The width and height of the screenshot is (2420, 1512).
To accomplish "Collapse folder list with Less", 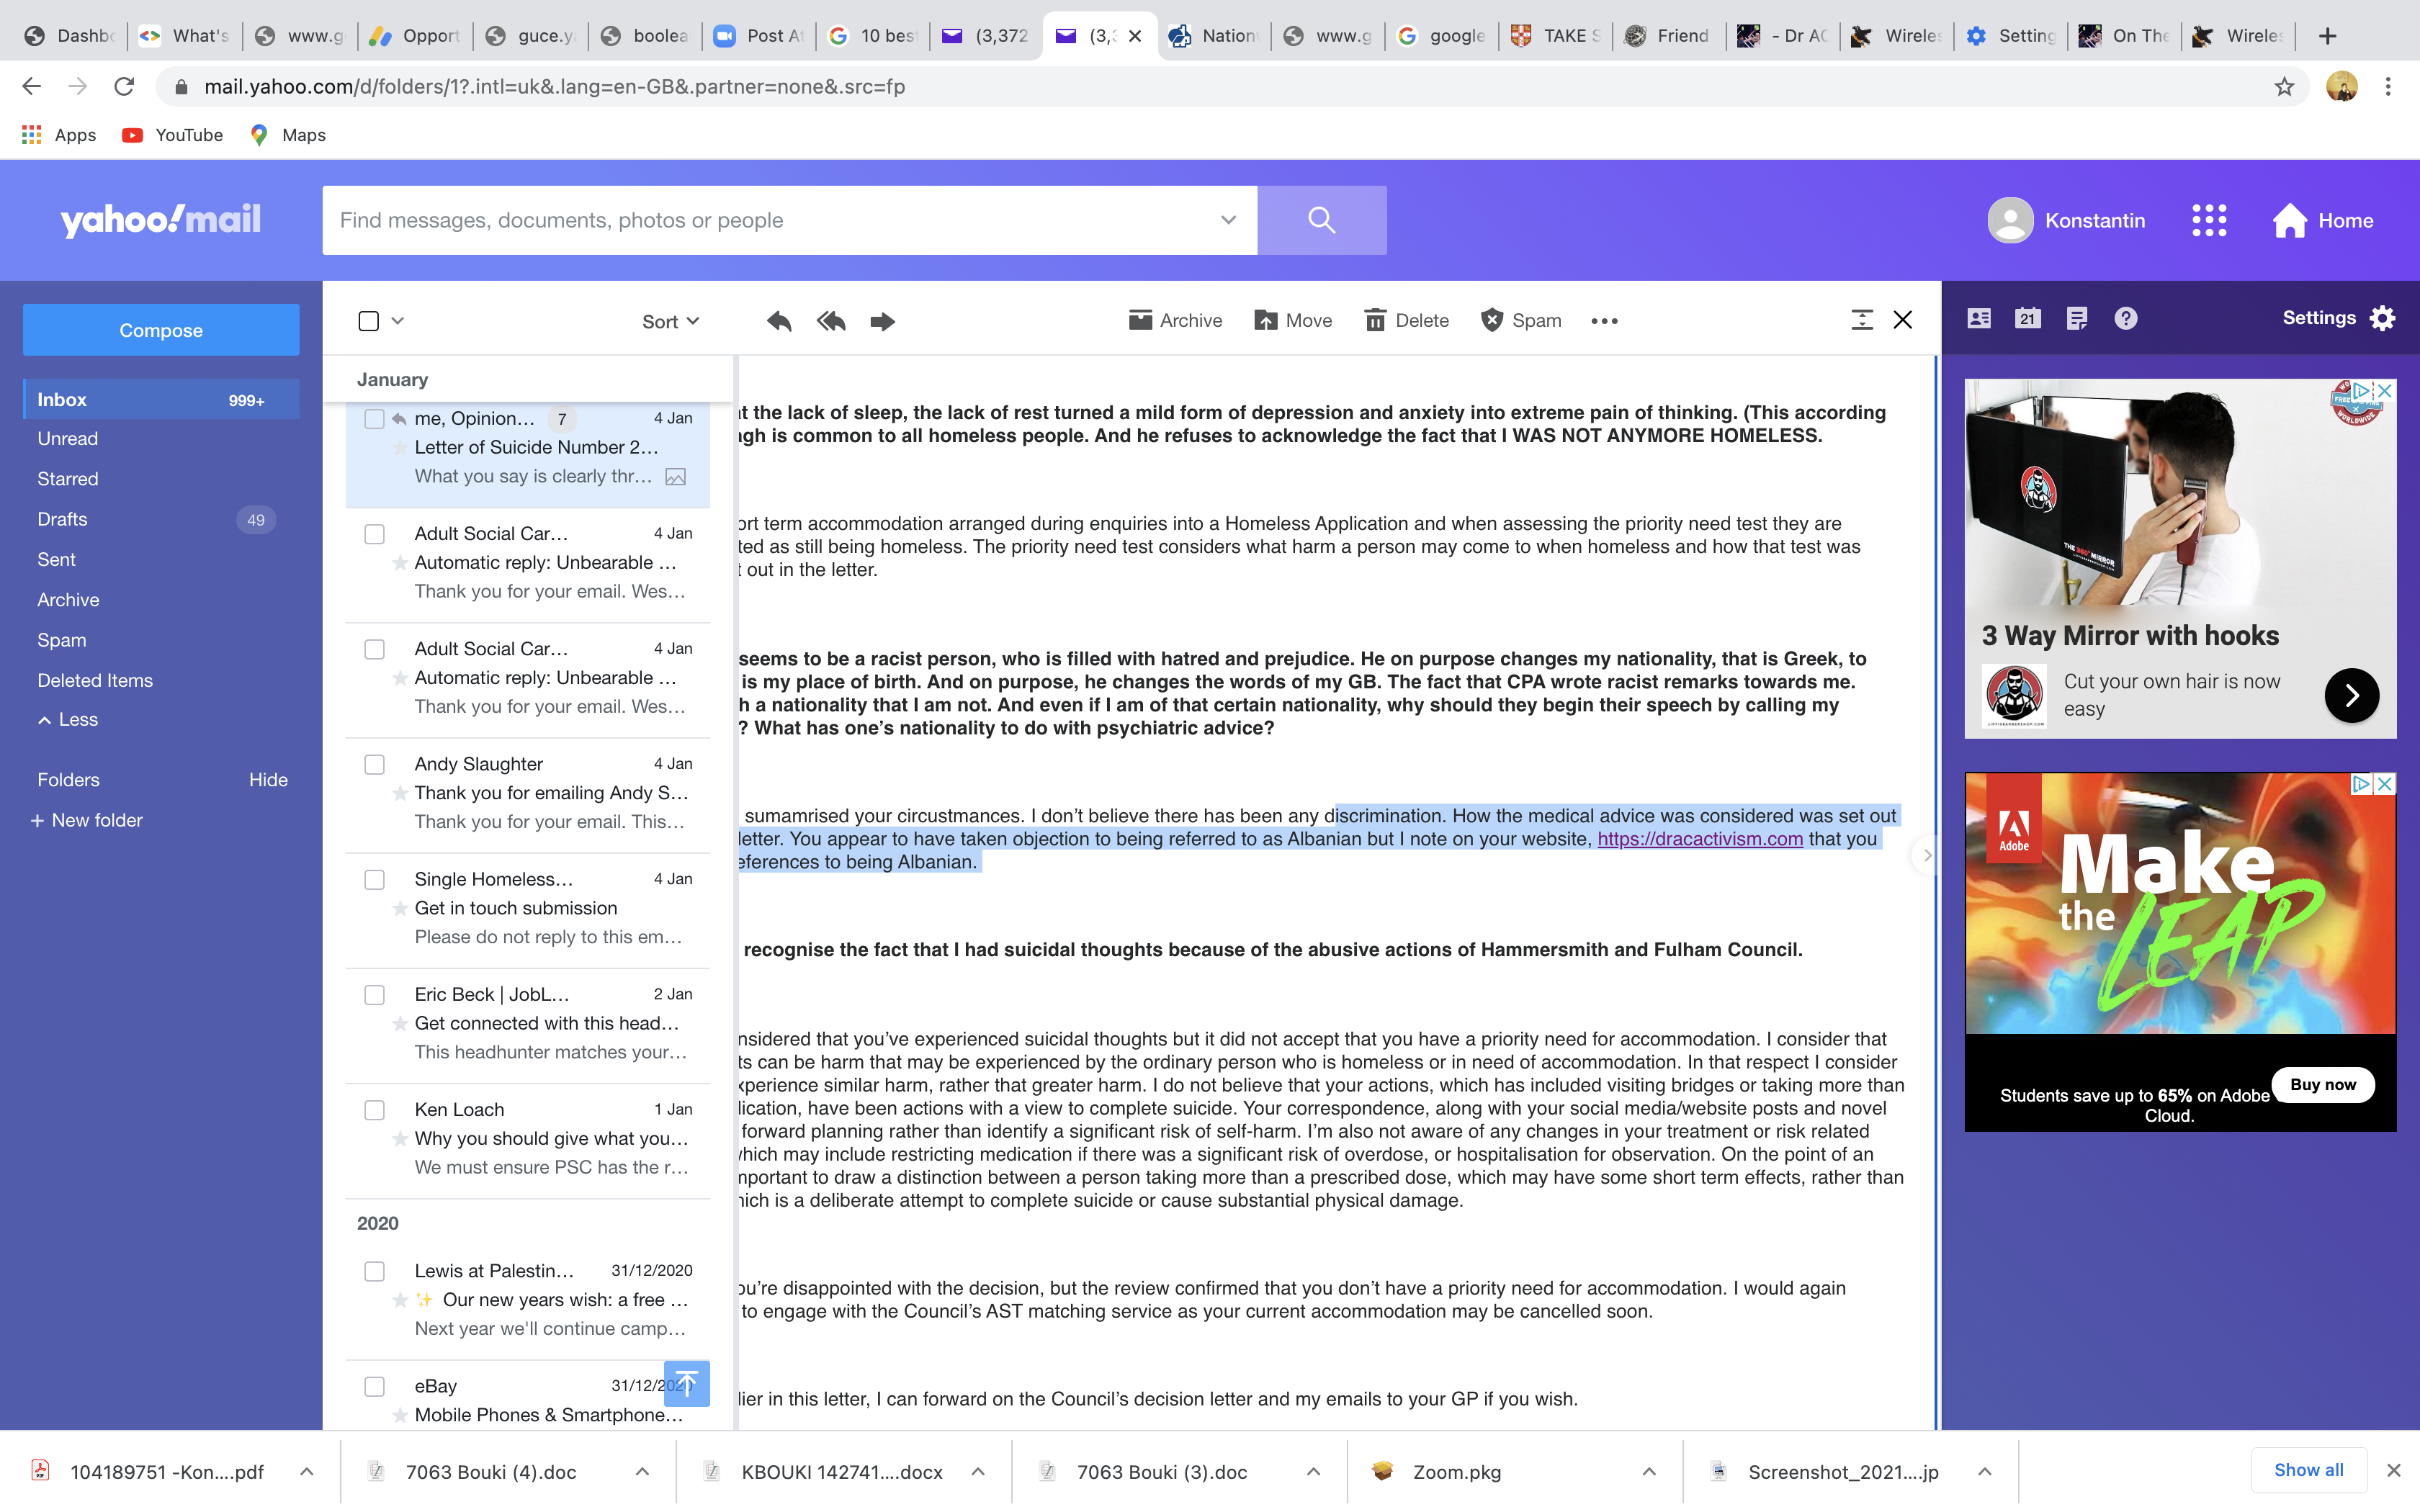I will [68, 720].
